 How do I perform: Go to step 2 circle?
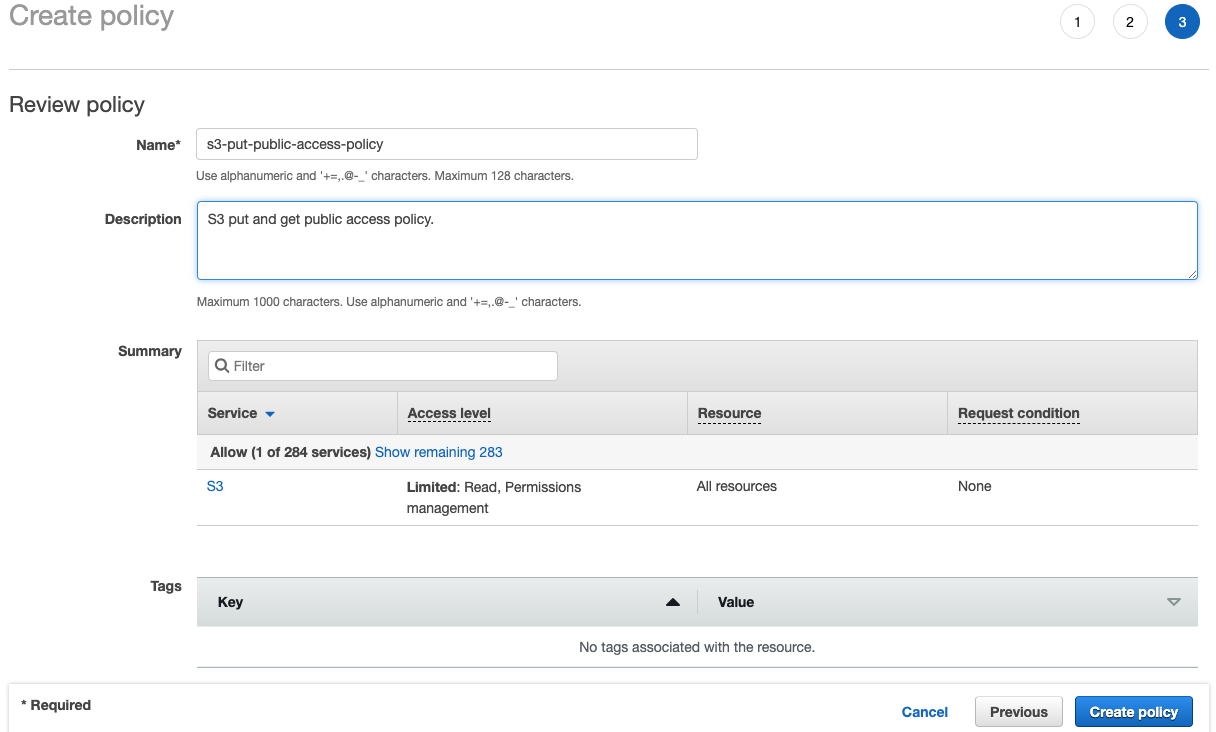1129,22
